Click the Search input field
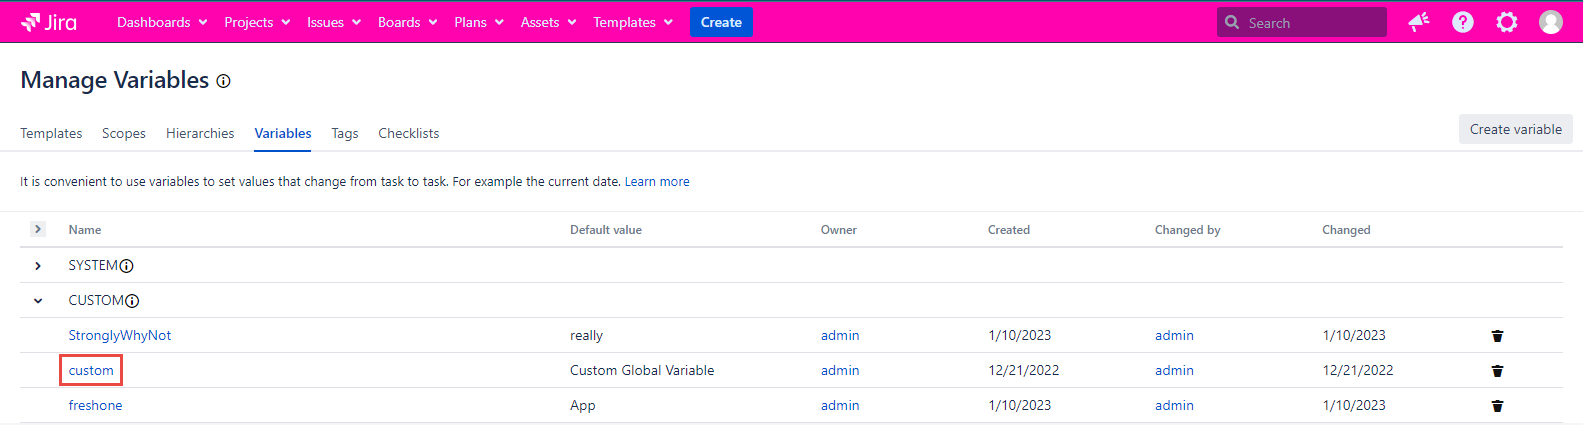Image resolution: width=1583 pixels, height=425 pixels. click(x=1310, y=22)
